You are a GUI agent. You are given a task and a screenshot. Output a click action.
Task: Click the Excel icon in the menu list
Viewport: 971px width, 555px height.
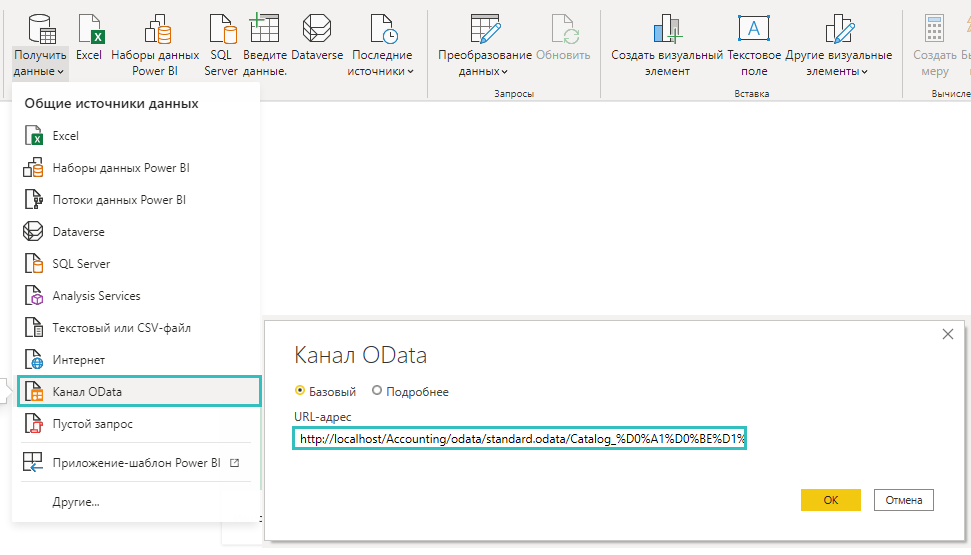[x=33, y=135]
